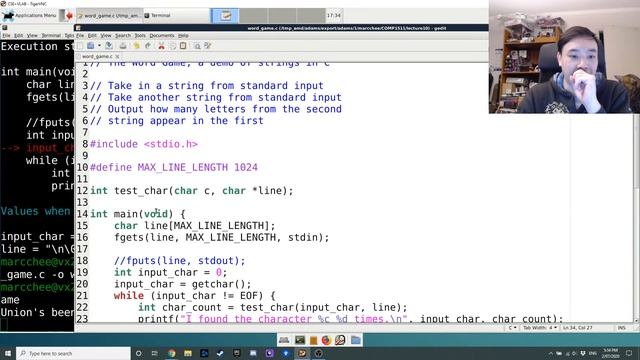Click the #define MAX_LINE_LENGTH 1024 line
Image resolution: width=640 pixels, height=360 pixels.
pyautogui.click(x=173, y=167)
